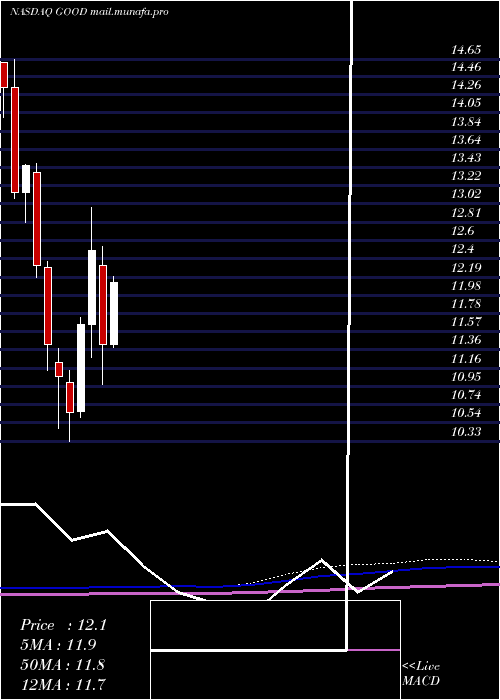Select the 10.33 price axis label
The width and height of the screenshot is (500, 700).
pyautogui.click(x=466, y=432)
